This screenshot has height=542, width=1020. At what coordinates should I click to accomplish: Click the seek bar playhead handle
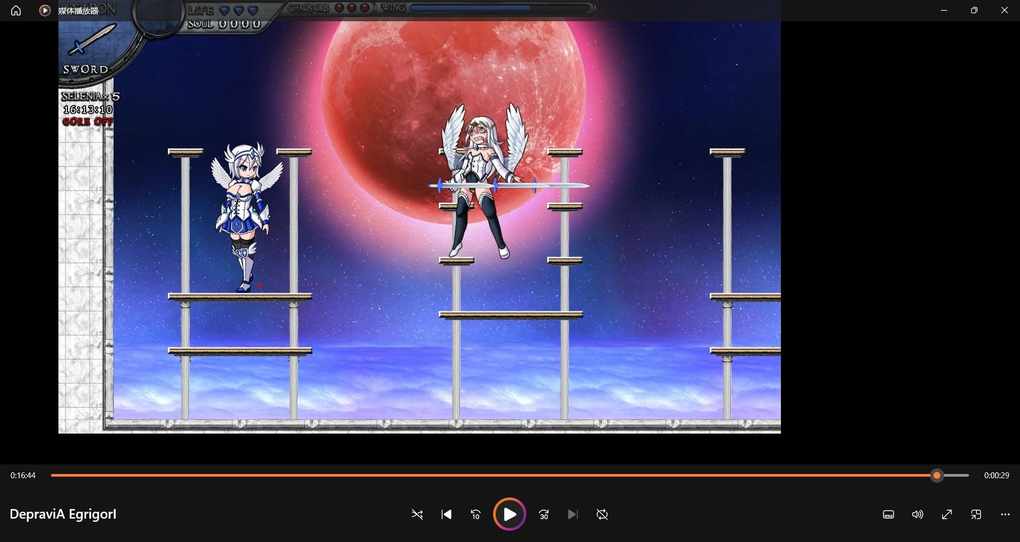(x=937, y=475)
